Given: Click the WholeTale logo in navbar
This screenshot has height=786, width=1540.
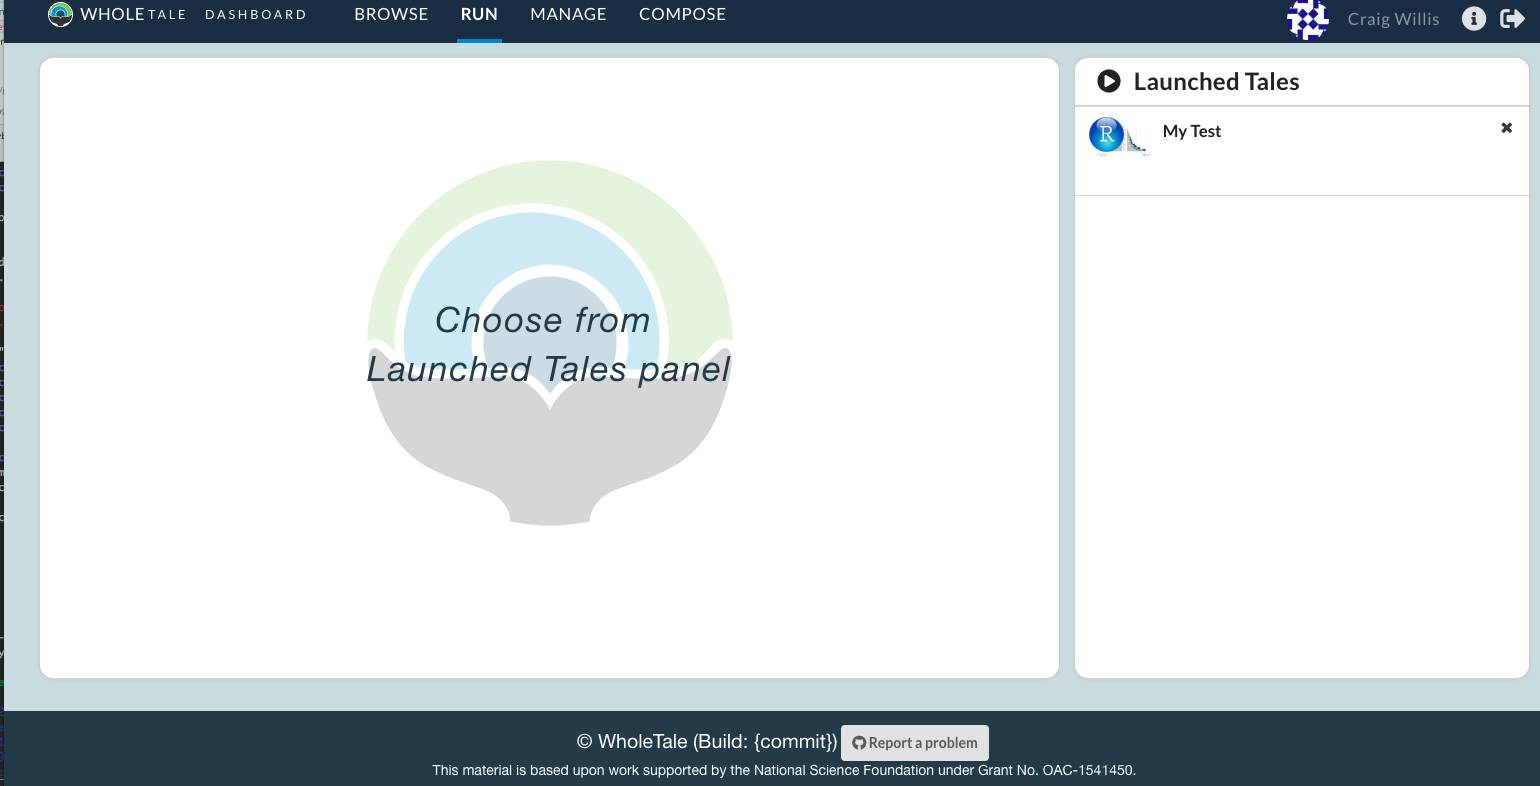Looking at the screenshot, I should coord(60,14).
